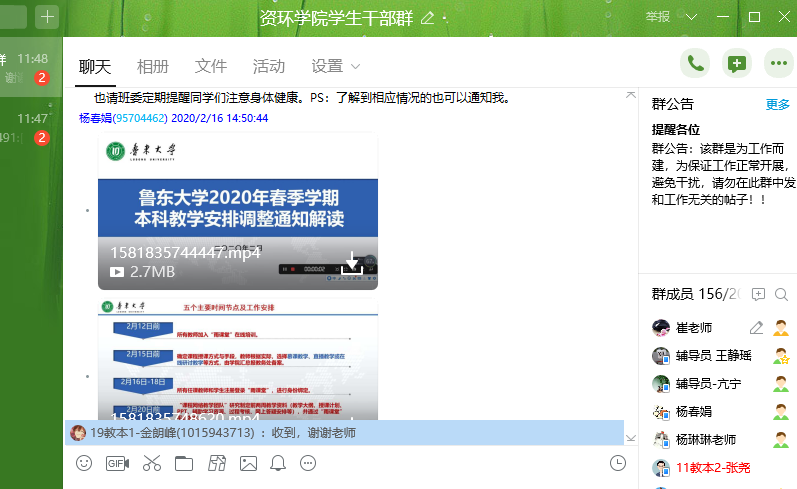Image resolution: width=797 pixels, height=489 pixels.
Task: Click the 群成员 156 header
Action: (695, 294)
